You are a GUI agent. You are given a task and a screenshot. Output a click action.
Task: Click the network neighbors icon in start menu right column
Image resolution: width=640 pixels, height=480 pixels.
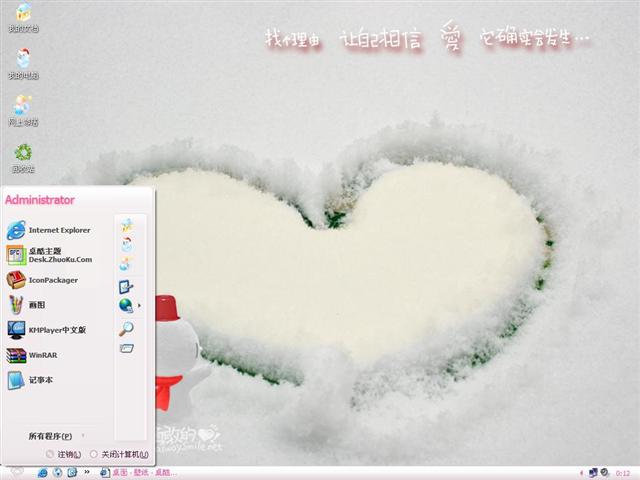click(126, 264)
